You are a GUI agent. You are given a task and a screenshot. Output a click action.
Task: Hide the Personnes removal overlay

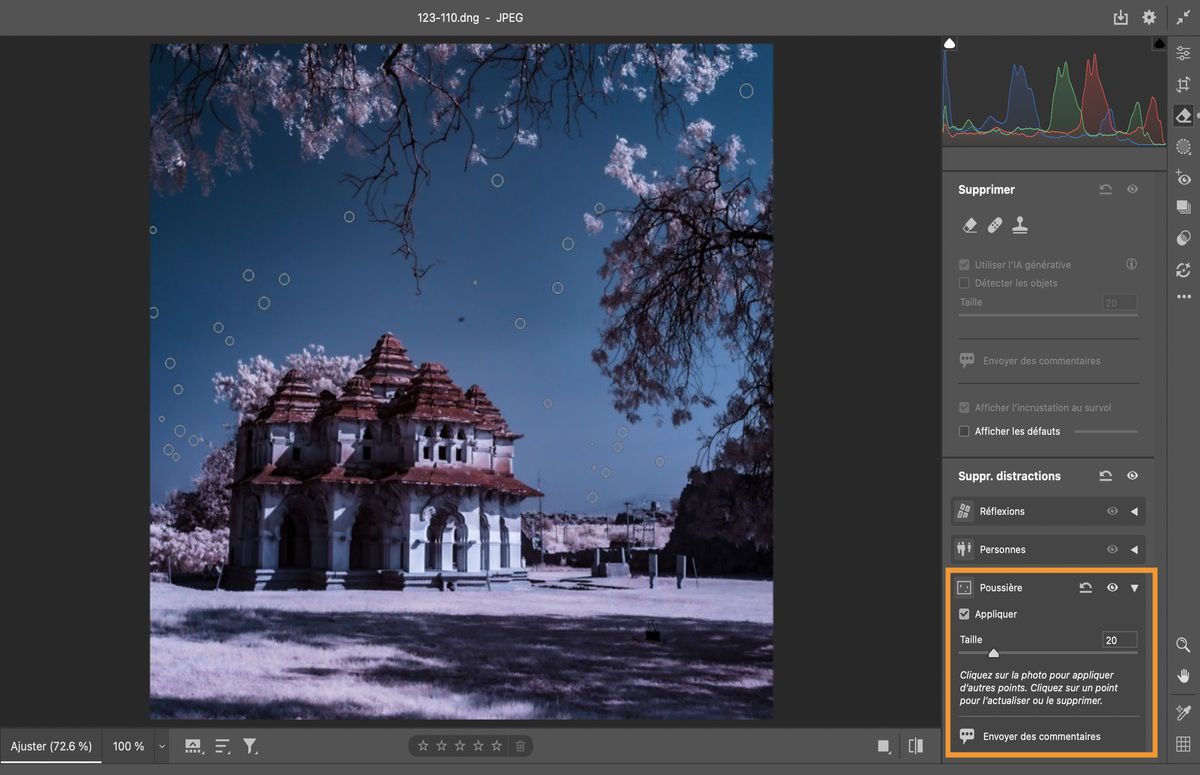(x=1112, y=548)
